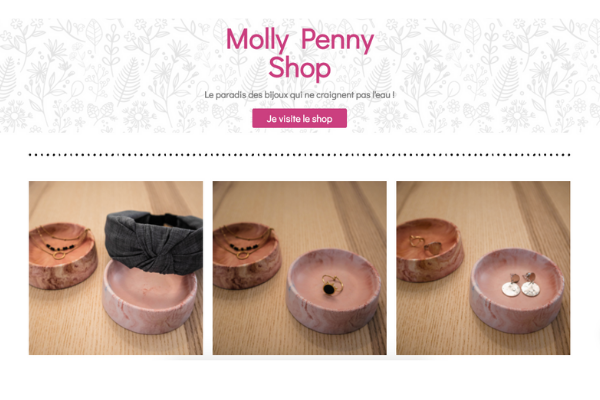Click the beaded gold necklace in the left photo
Screen dimensions: 600x400
60,244
